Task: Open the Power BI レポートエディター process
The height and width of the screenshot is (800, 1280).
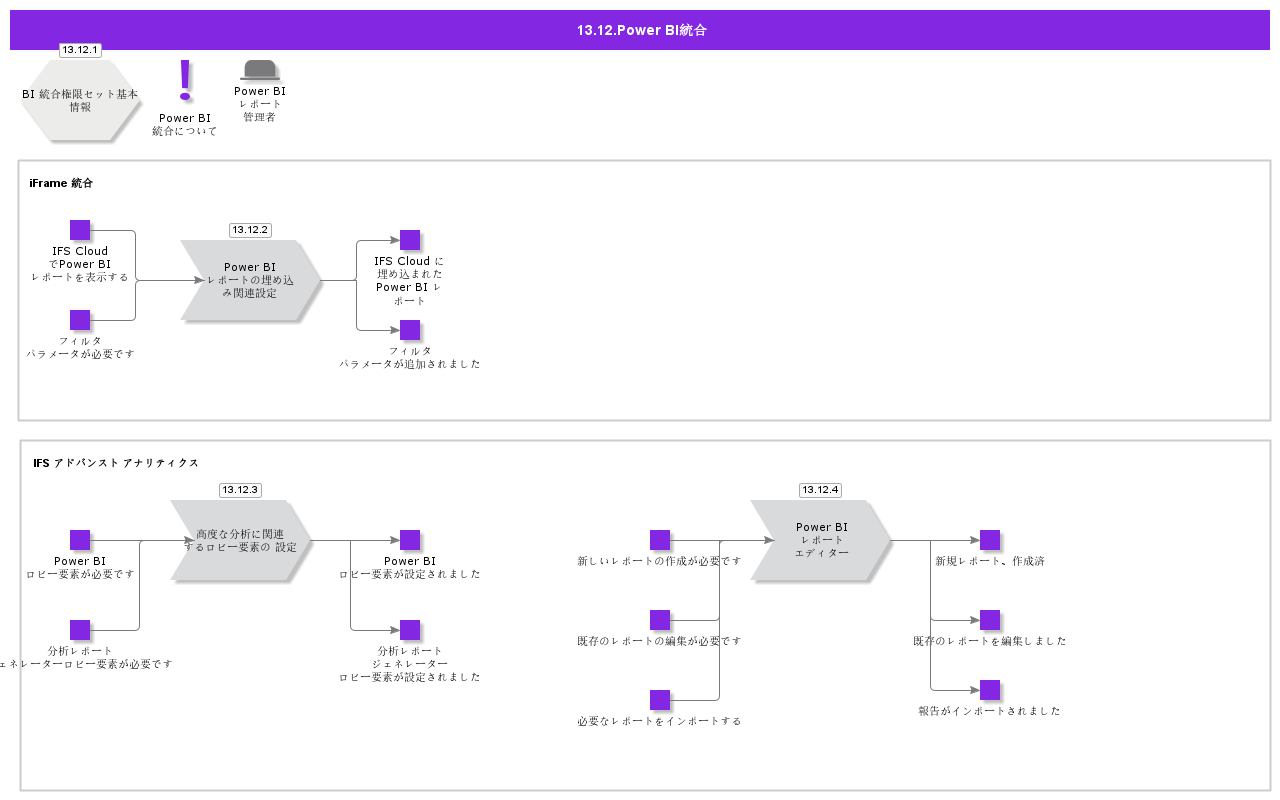Action: (x=820, y=540)
